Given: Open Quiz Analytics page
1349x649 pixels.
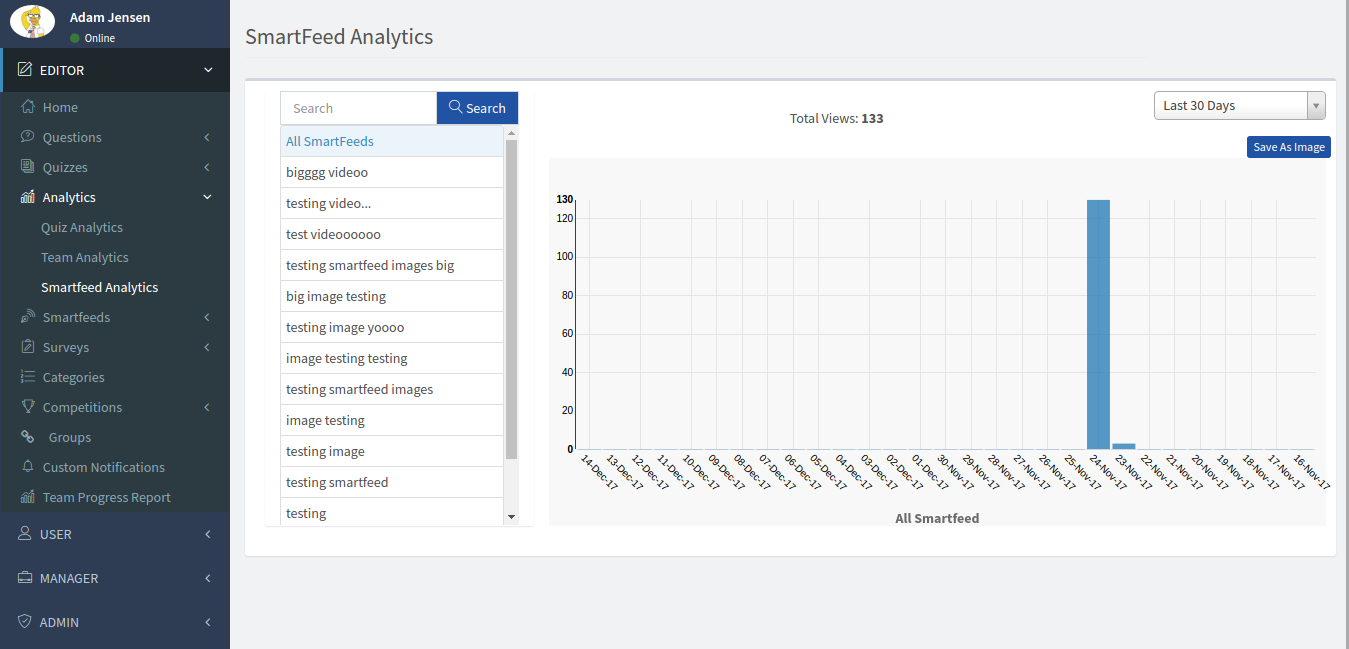Looking at the screenshot, I should coord(82,227).
